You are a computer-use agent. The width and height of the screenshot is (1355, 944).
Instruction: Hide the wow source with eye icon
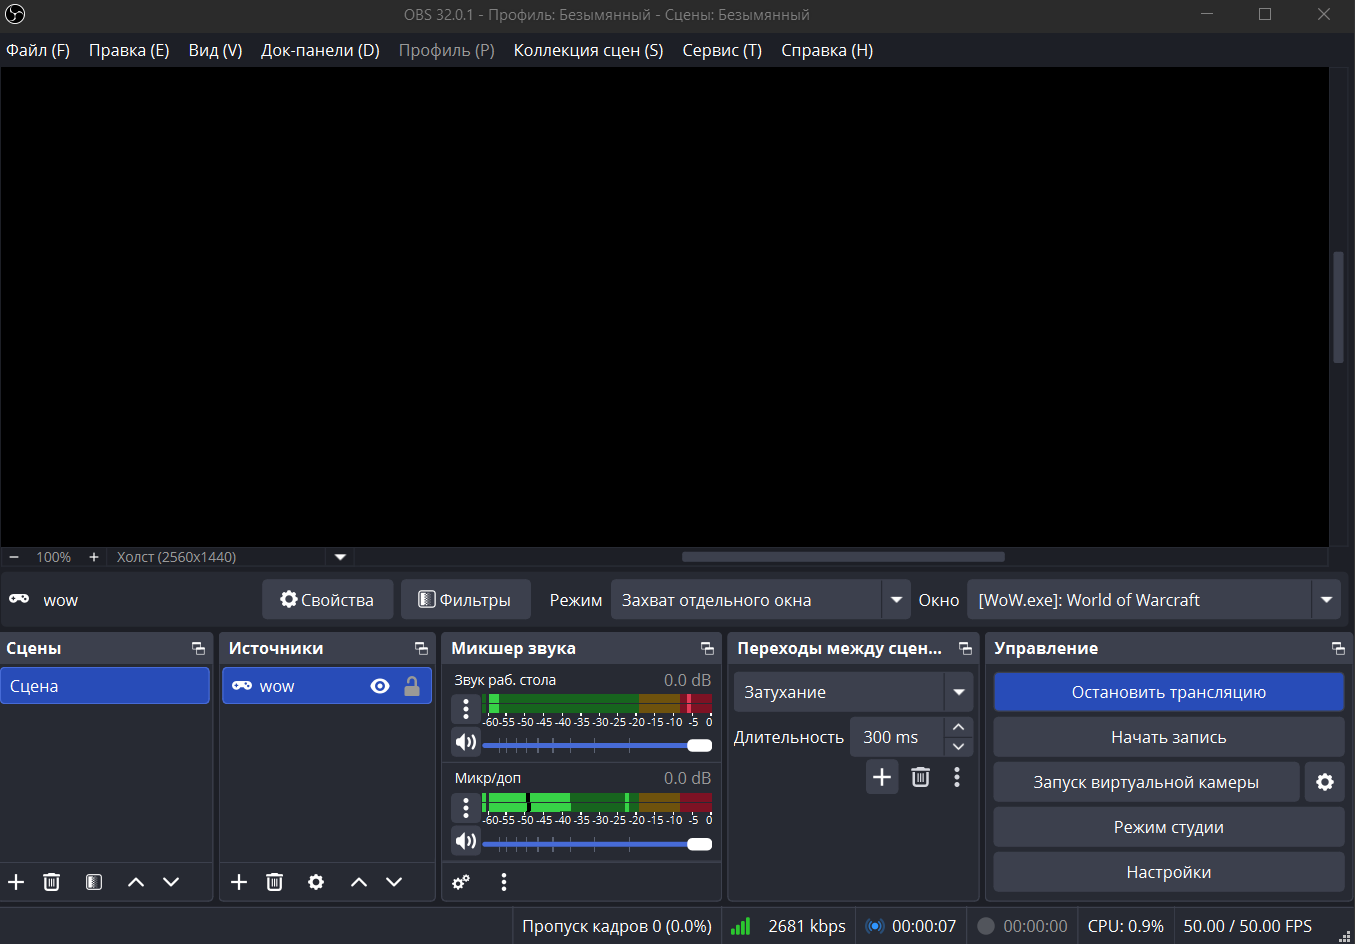[x=380, y=686]
